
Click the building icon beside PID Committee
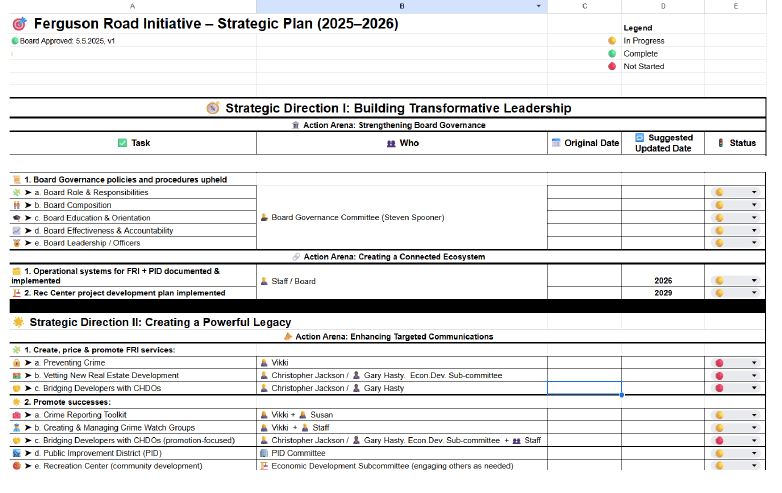pos(264,452)
